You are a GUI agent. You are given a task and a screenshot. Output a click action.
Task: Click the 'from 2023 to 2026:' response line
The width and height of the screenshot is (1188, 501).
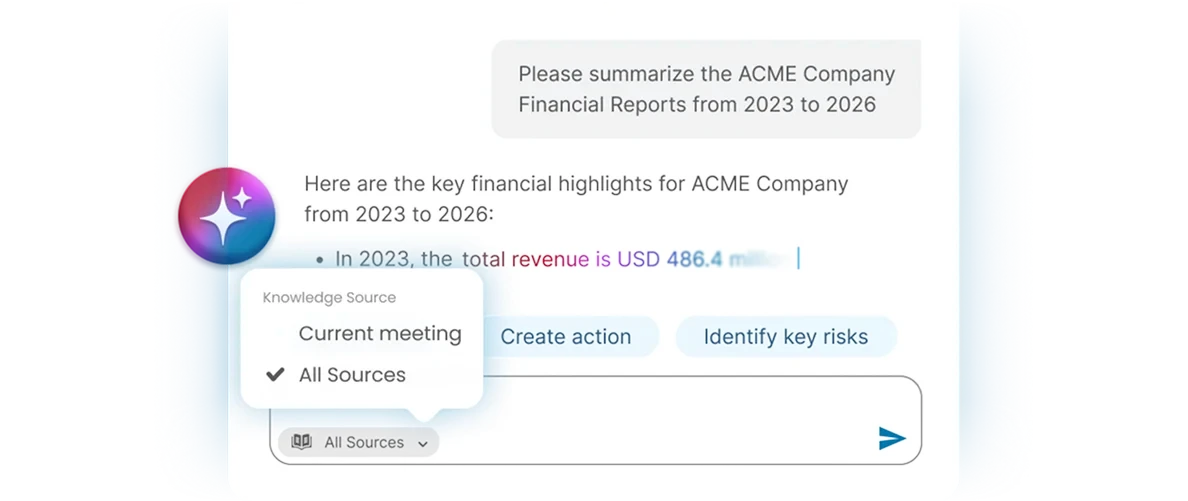399,213
